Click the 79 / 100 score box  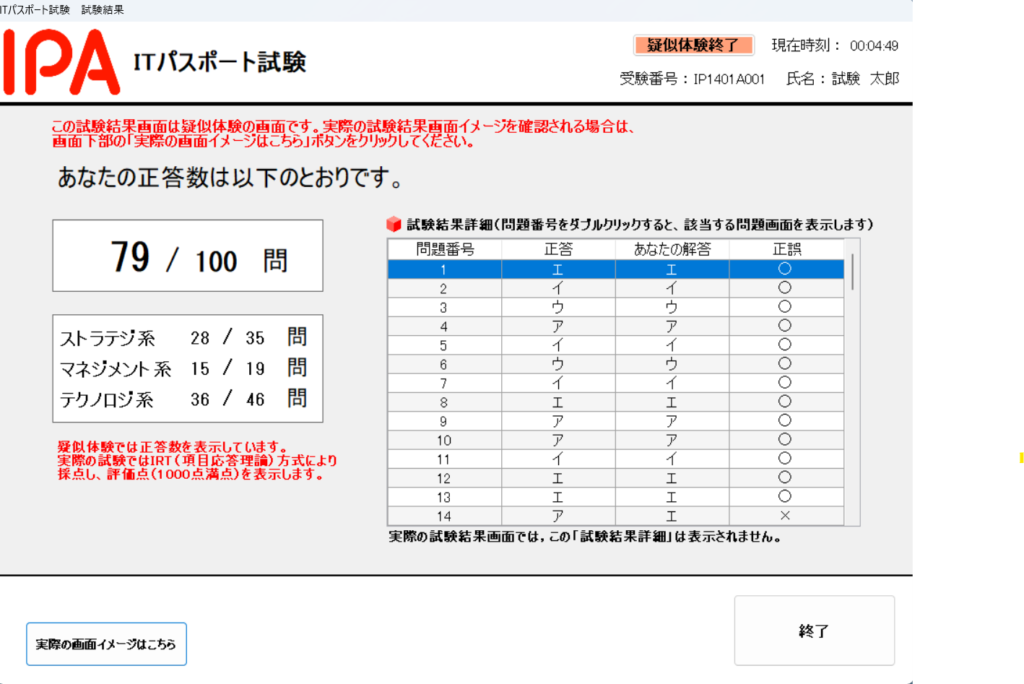point(188,256)
